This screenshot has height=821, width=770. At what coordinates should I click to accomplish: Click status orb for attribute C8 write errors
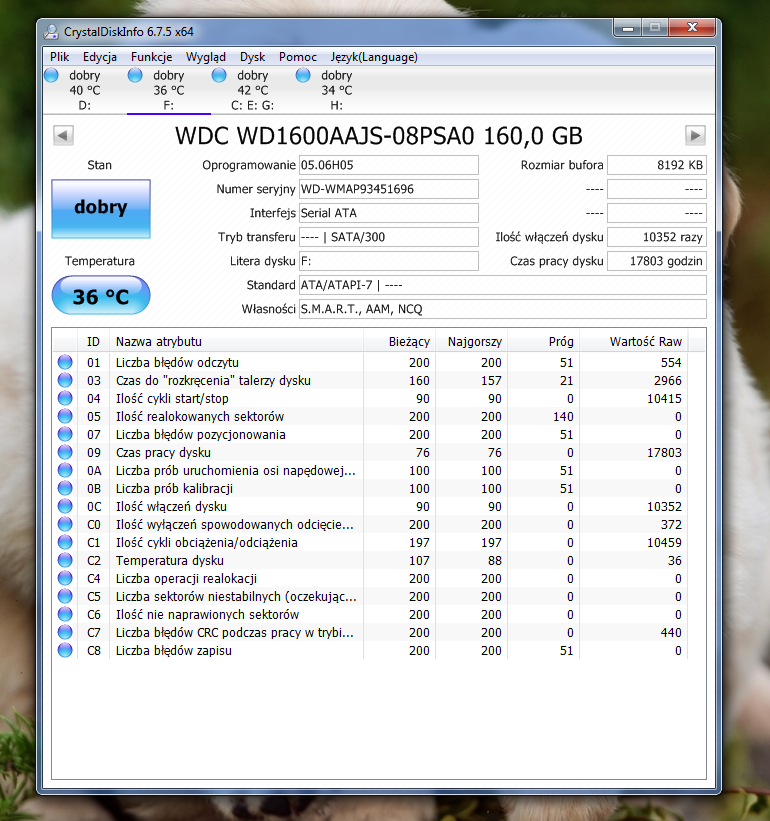pos(65,650)
